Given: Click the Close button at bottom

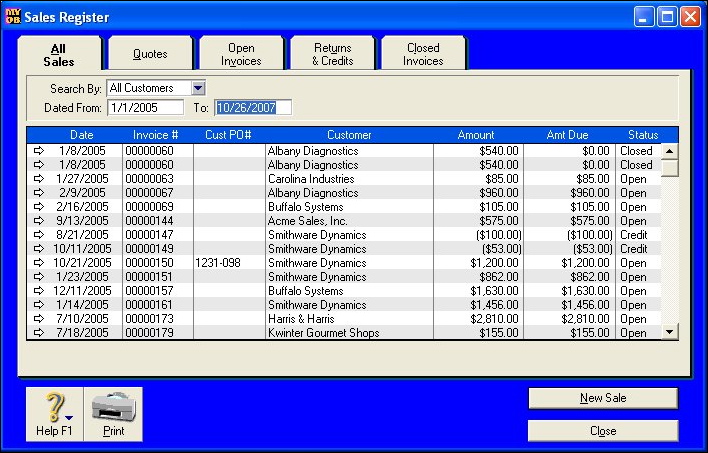Looking at the screenshot, I should [603, 431].
